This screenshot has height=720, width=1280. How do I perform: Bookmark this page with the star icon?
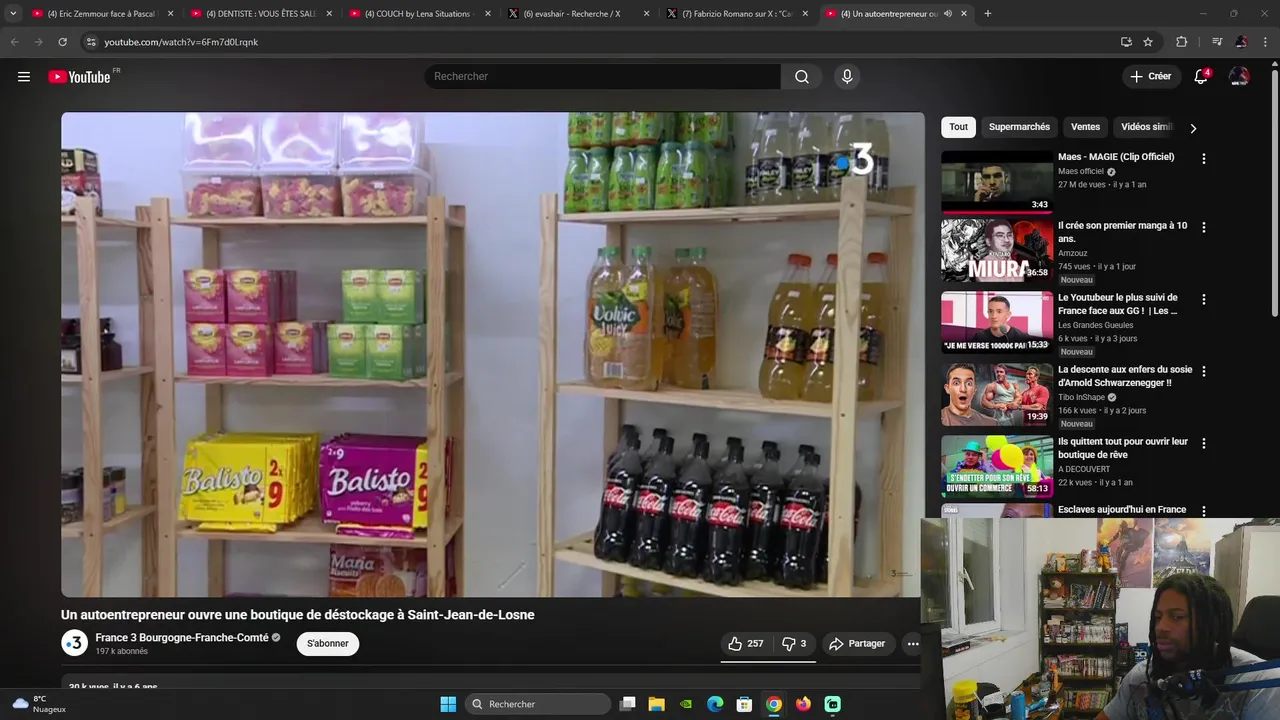point(1148,42)
